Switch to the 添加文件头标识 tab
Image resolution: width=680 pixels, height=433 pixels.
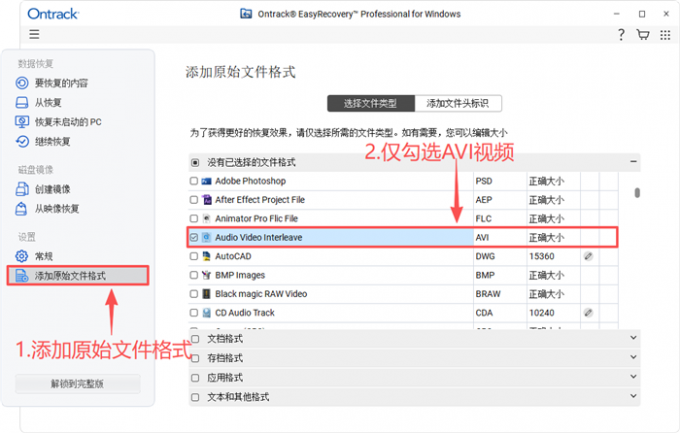pyautogui.click(x=458, y=103)
